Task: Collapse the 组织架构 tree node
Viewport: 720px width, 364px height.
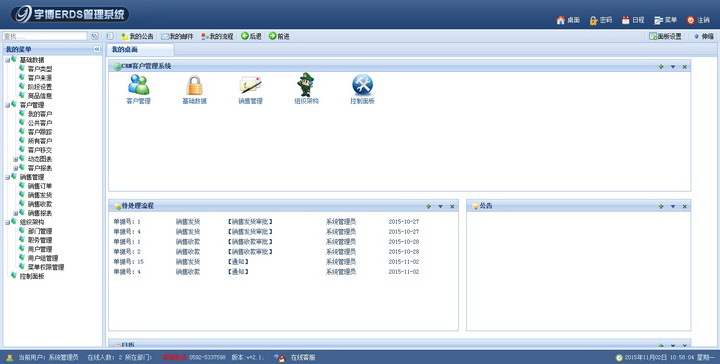Action: [x=7, y=222]
